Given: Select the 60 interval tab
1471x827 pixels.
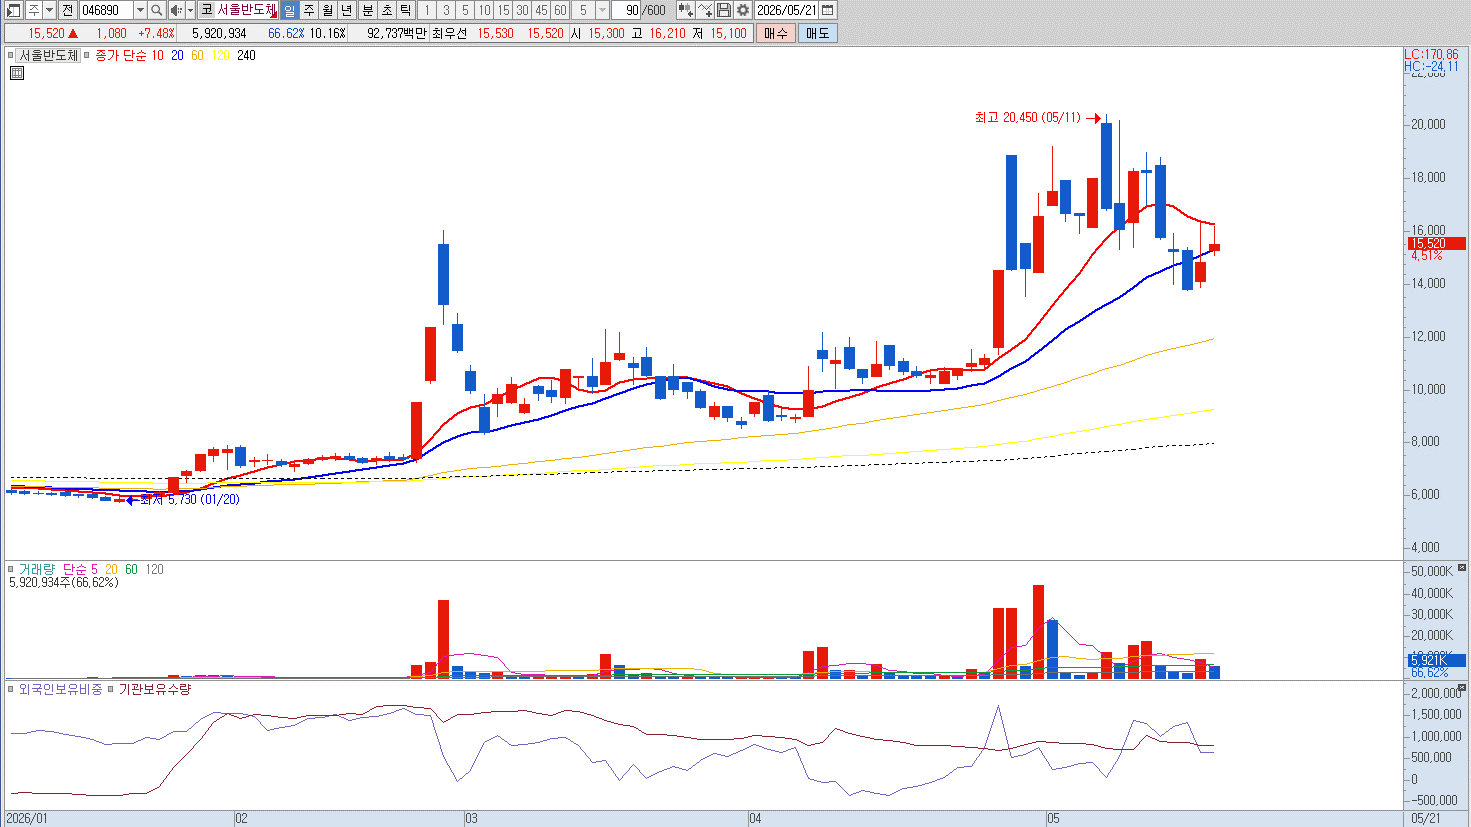Looking at the screenshot, I should [x=560, y=10].
